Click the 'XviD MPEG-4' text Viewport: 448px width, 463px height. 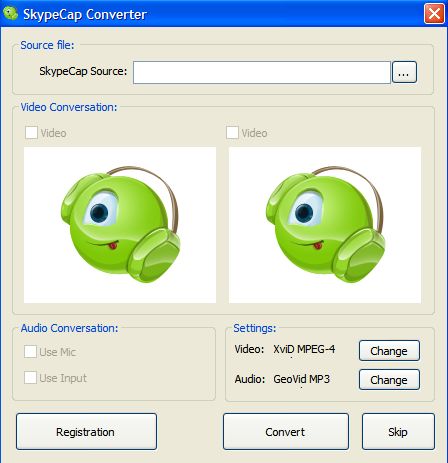[x=304, y=349]
